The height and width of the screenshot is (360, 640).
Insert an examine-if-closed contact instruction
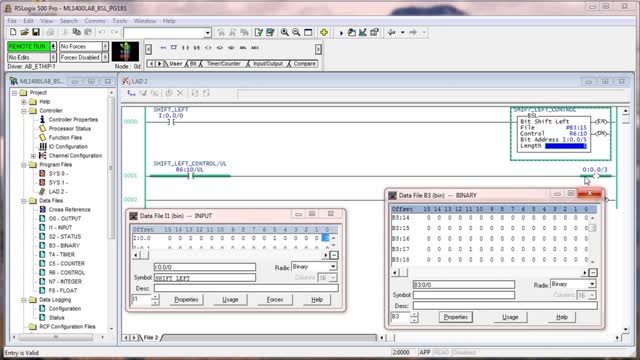pos(185,48)
